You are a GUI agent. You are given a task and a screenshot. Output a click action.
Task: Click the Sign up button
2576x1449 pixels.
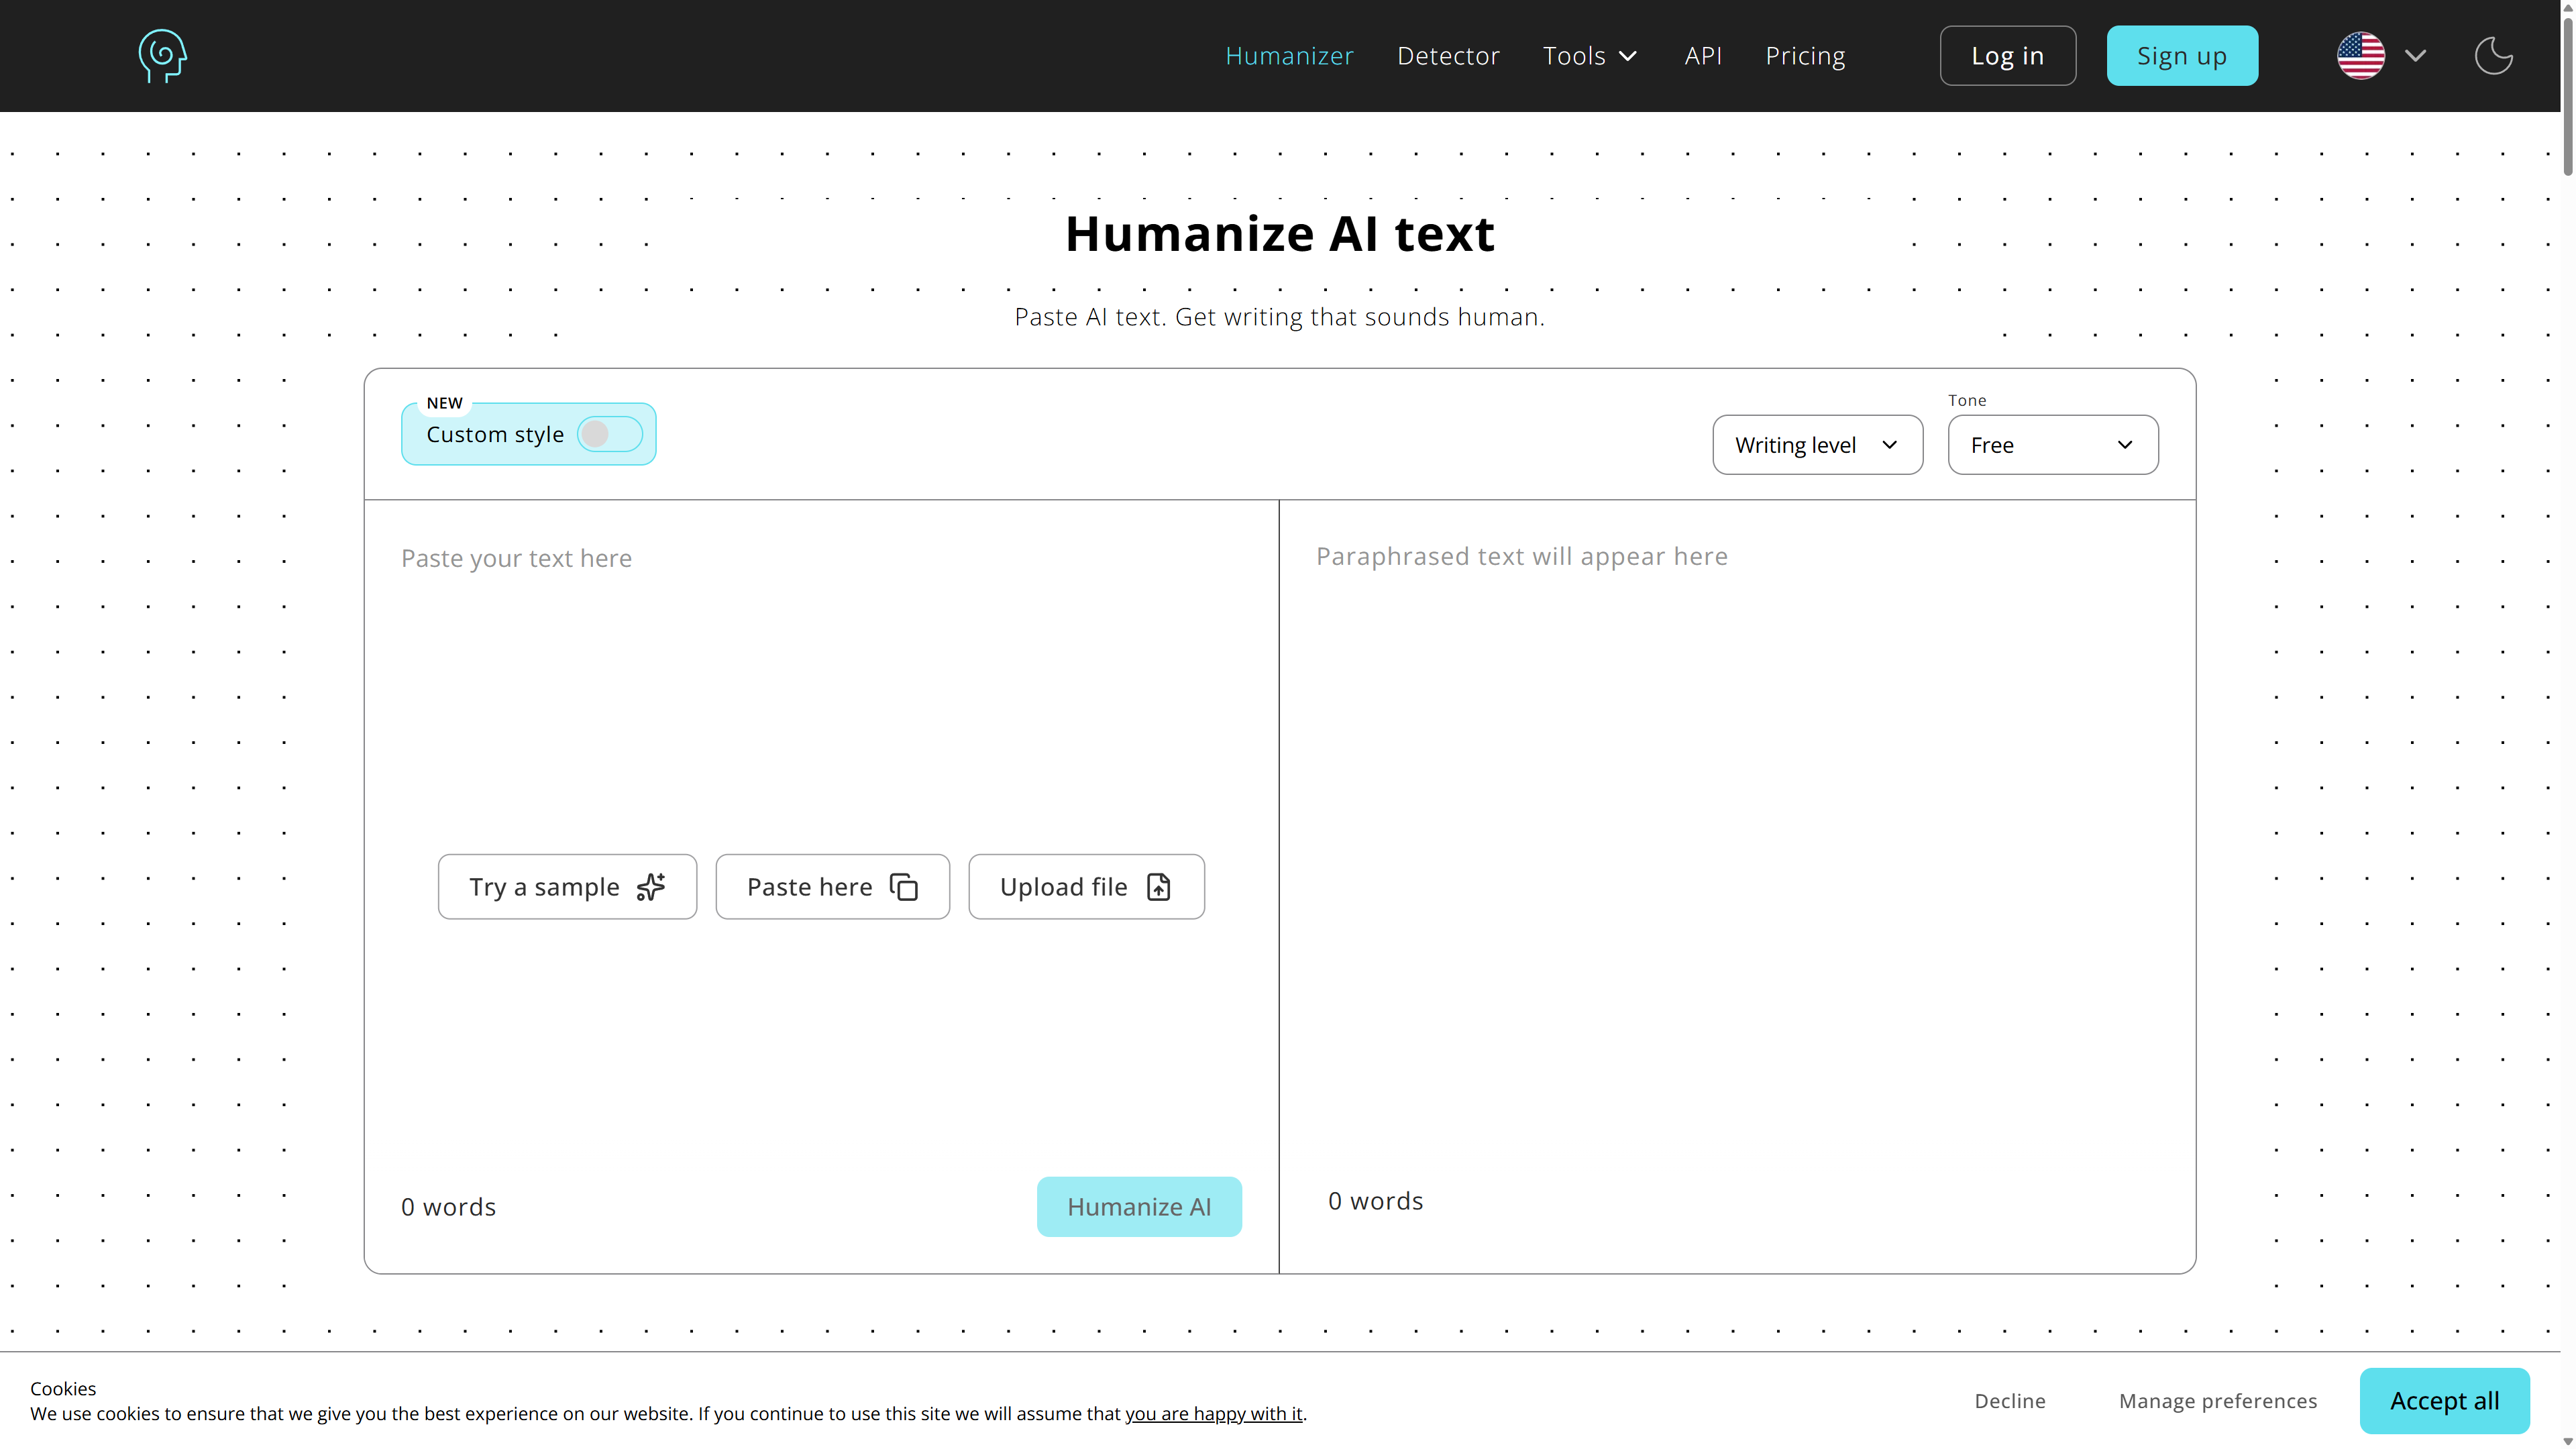pyautogui.click(x=2182, y=56)
